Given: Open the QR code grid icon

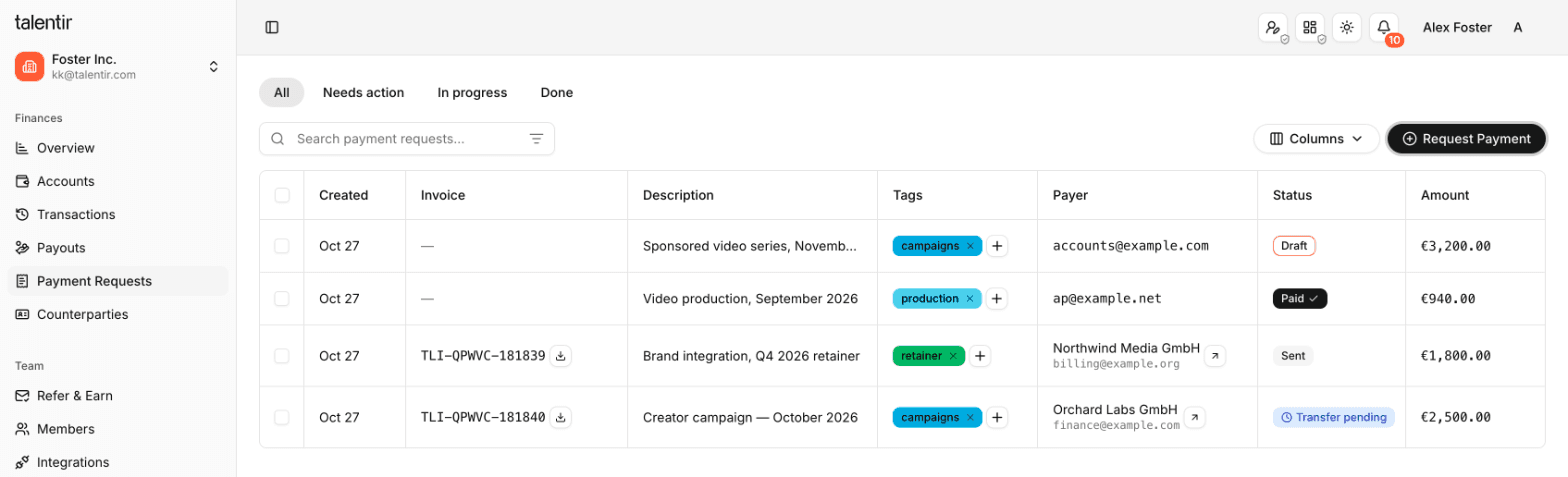Looking at the screenshot, I should [1310, 28].
